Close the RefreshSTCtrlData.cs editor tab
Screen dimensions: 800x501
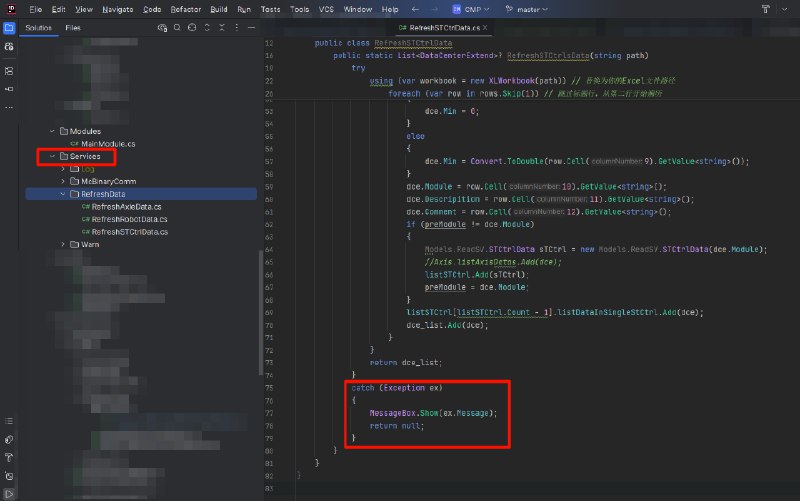pos(485,28)
